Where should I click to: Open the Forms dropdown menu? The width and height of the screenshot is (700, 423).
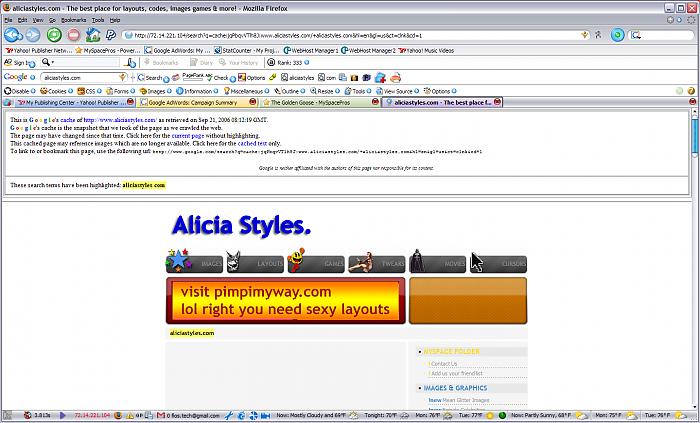(x=120, y=91)
